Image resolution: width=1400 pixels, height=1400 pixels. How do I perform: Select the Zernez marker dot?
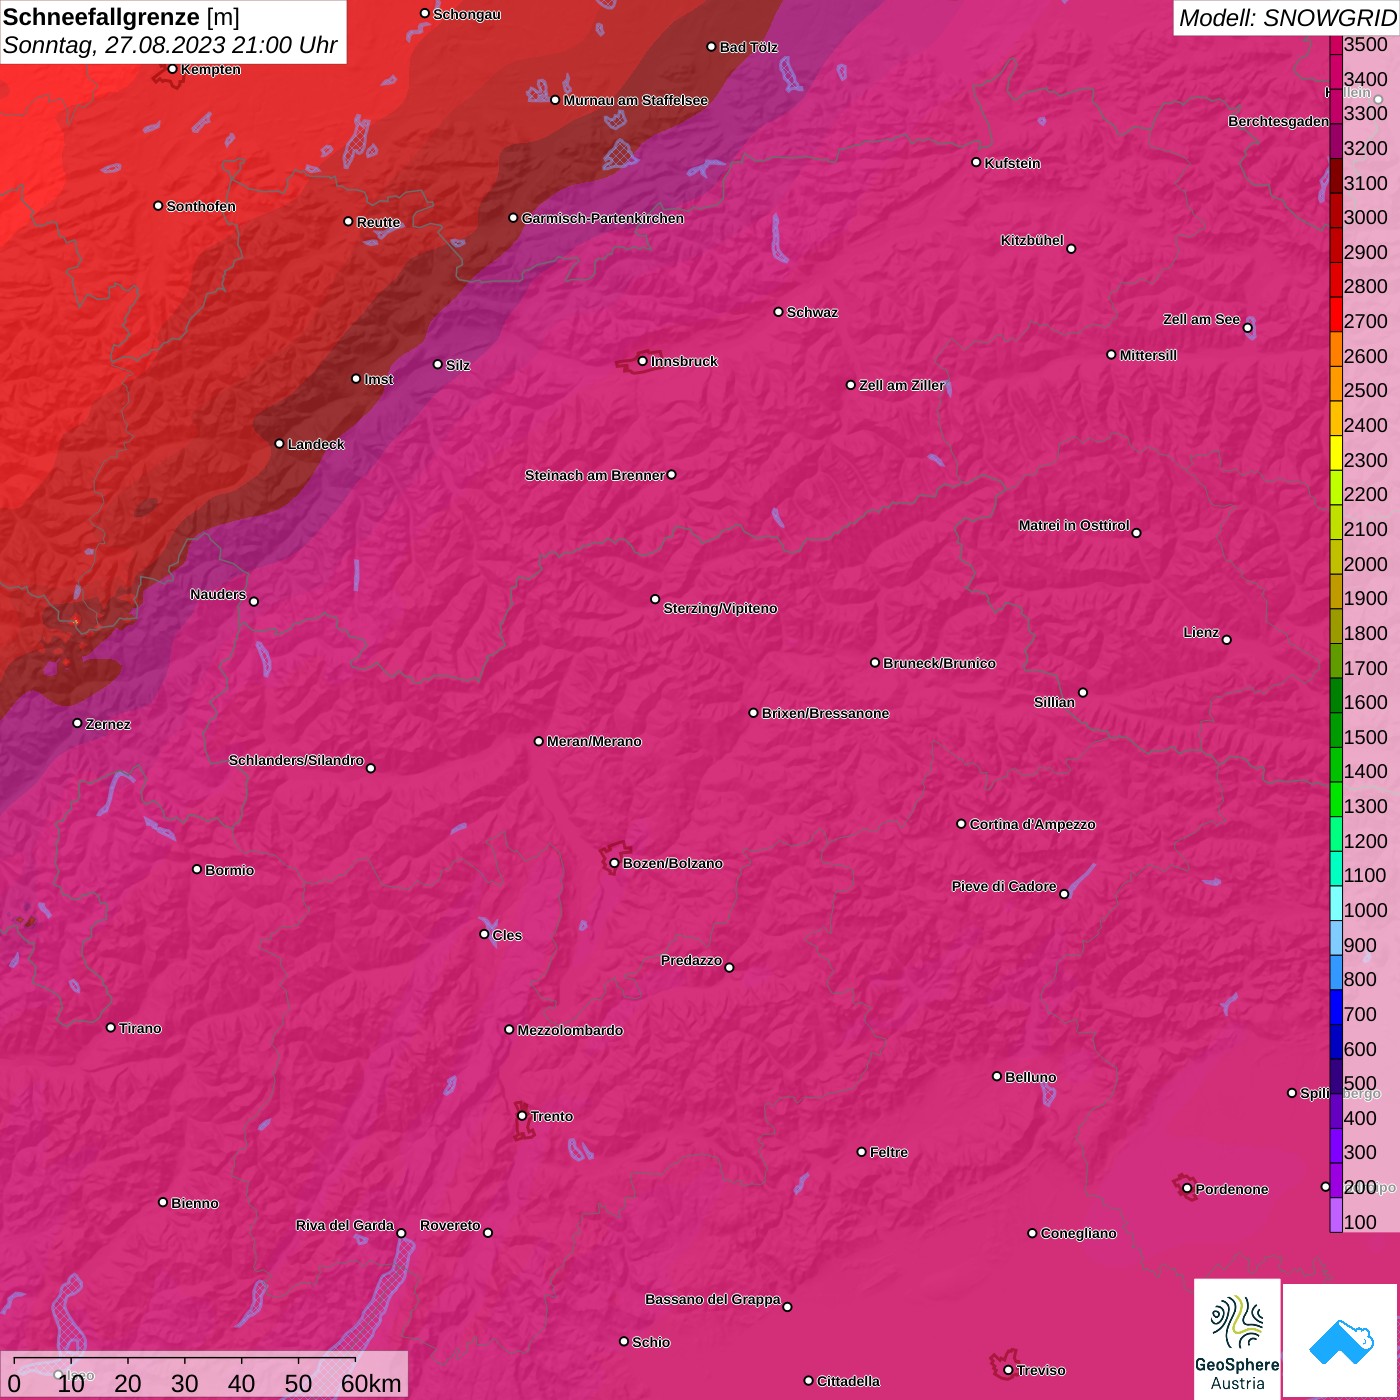(x=77, y=723)
